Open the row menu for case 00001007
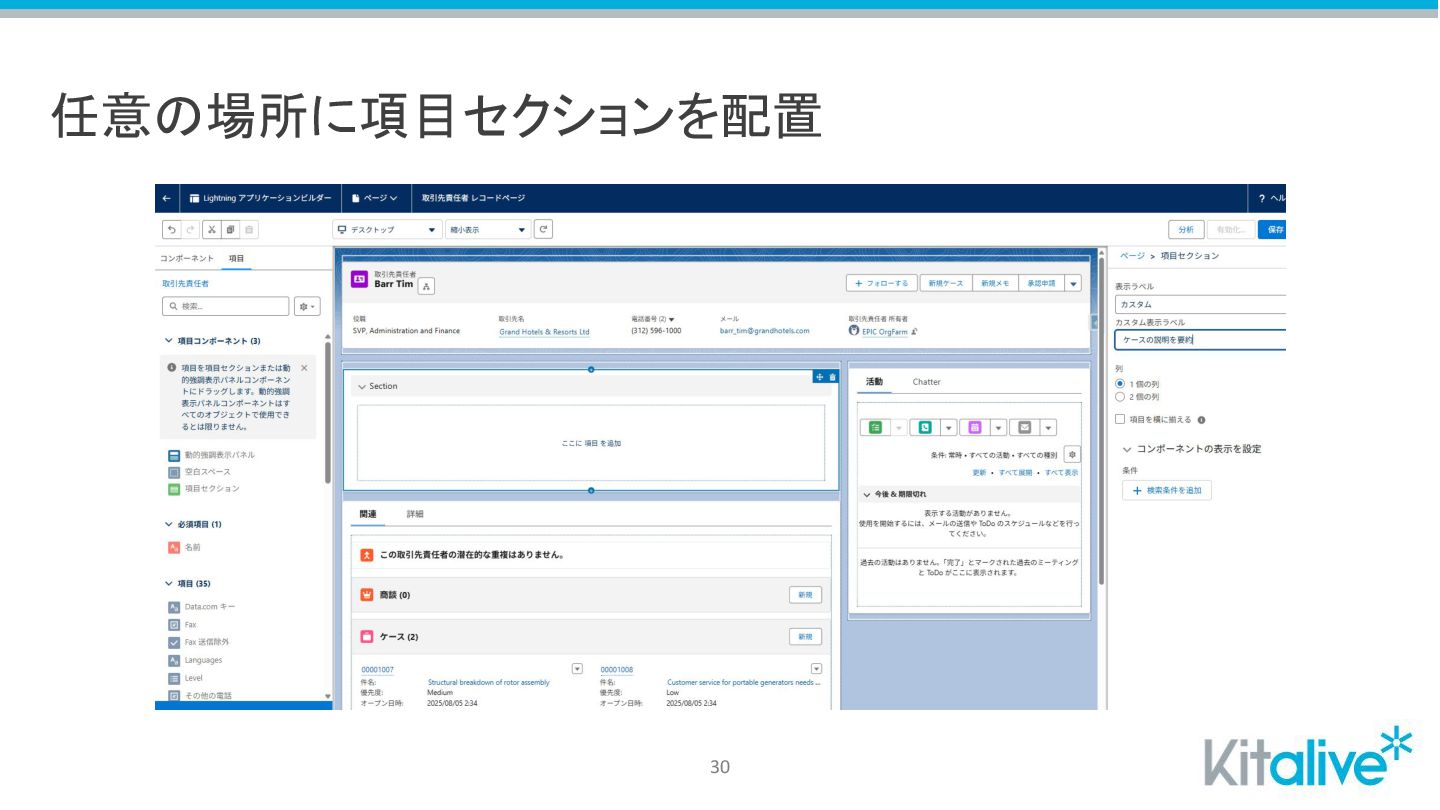Viewport: 1440px width, 810px height. pyautogui.click(x=577, y=668)
